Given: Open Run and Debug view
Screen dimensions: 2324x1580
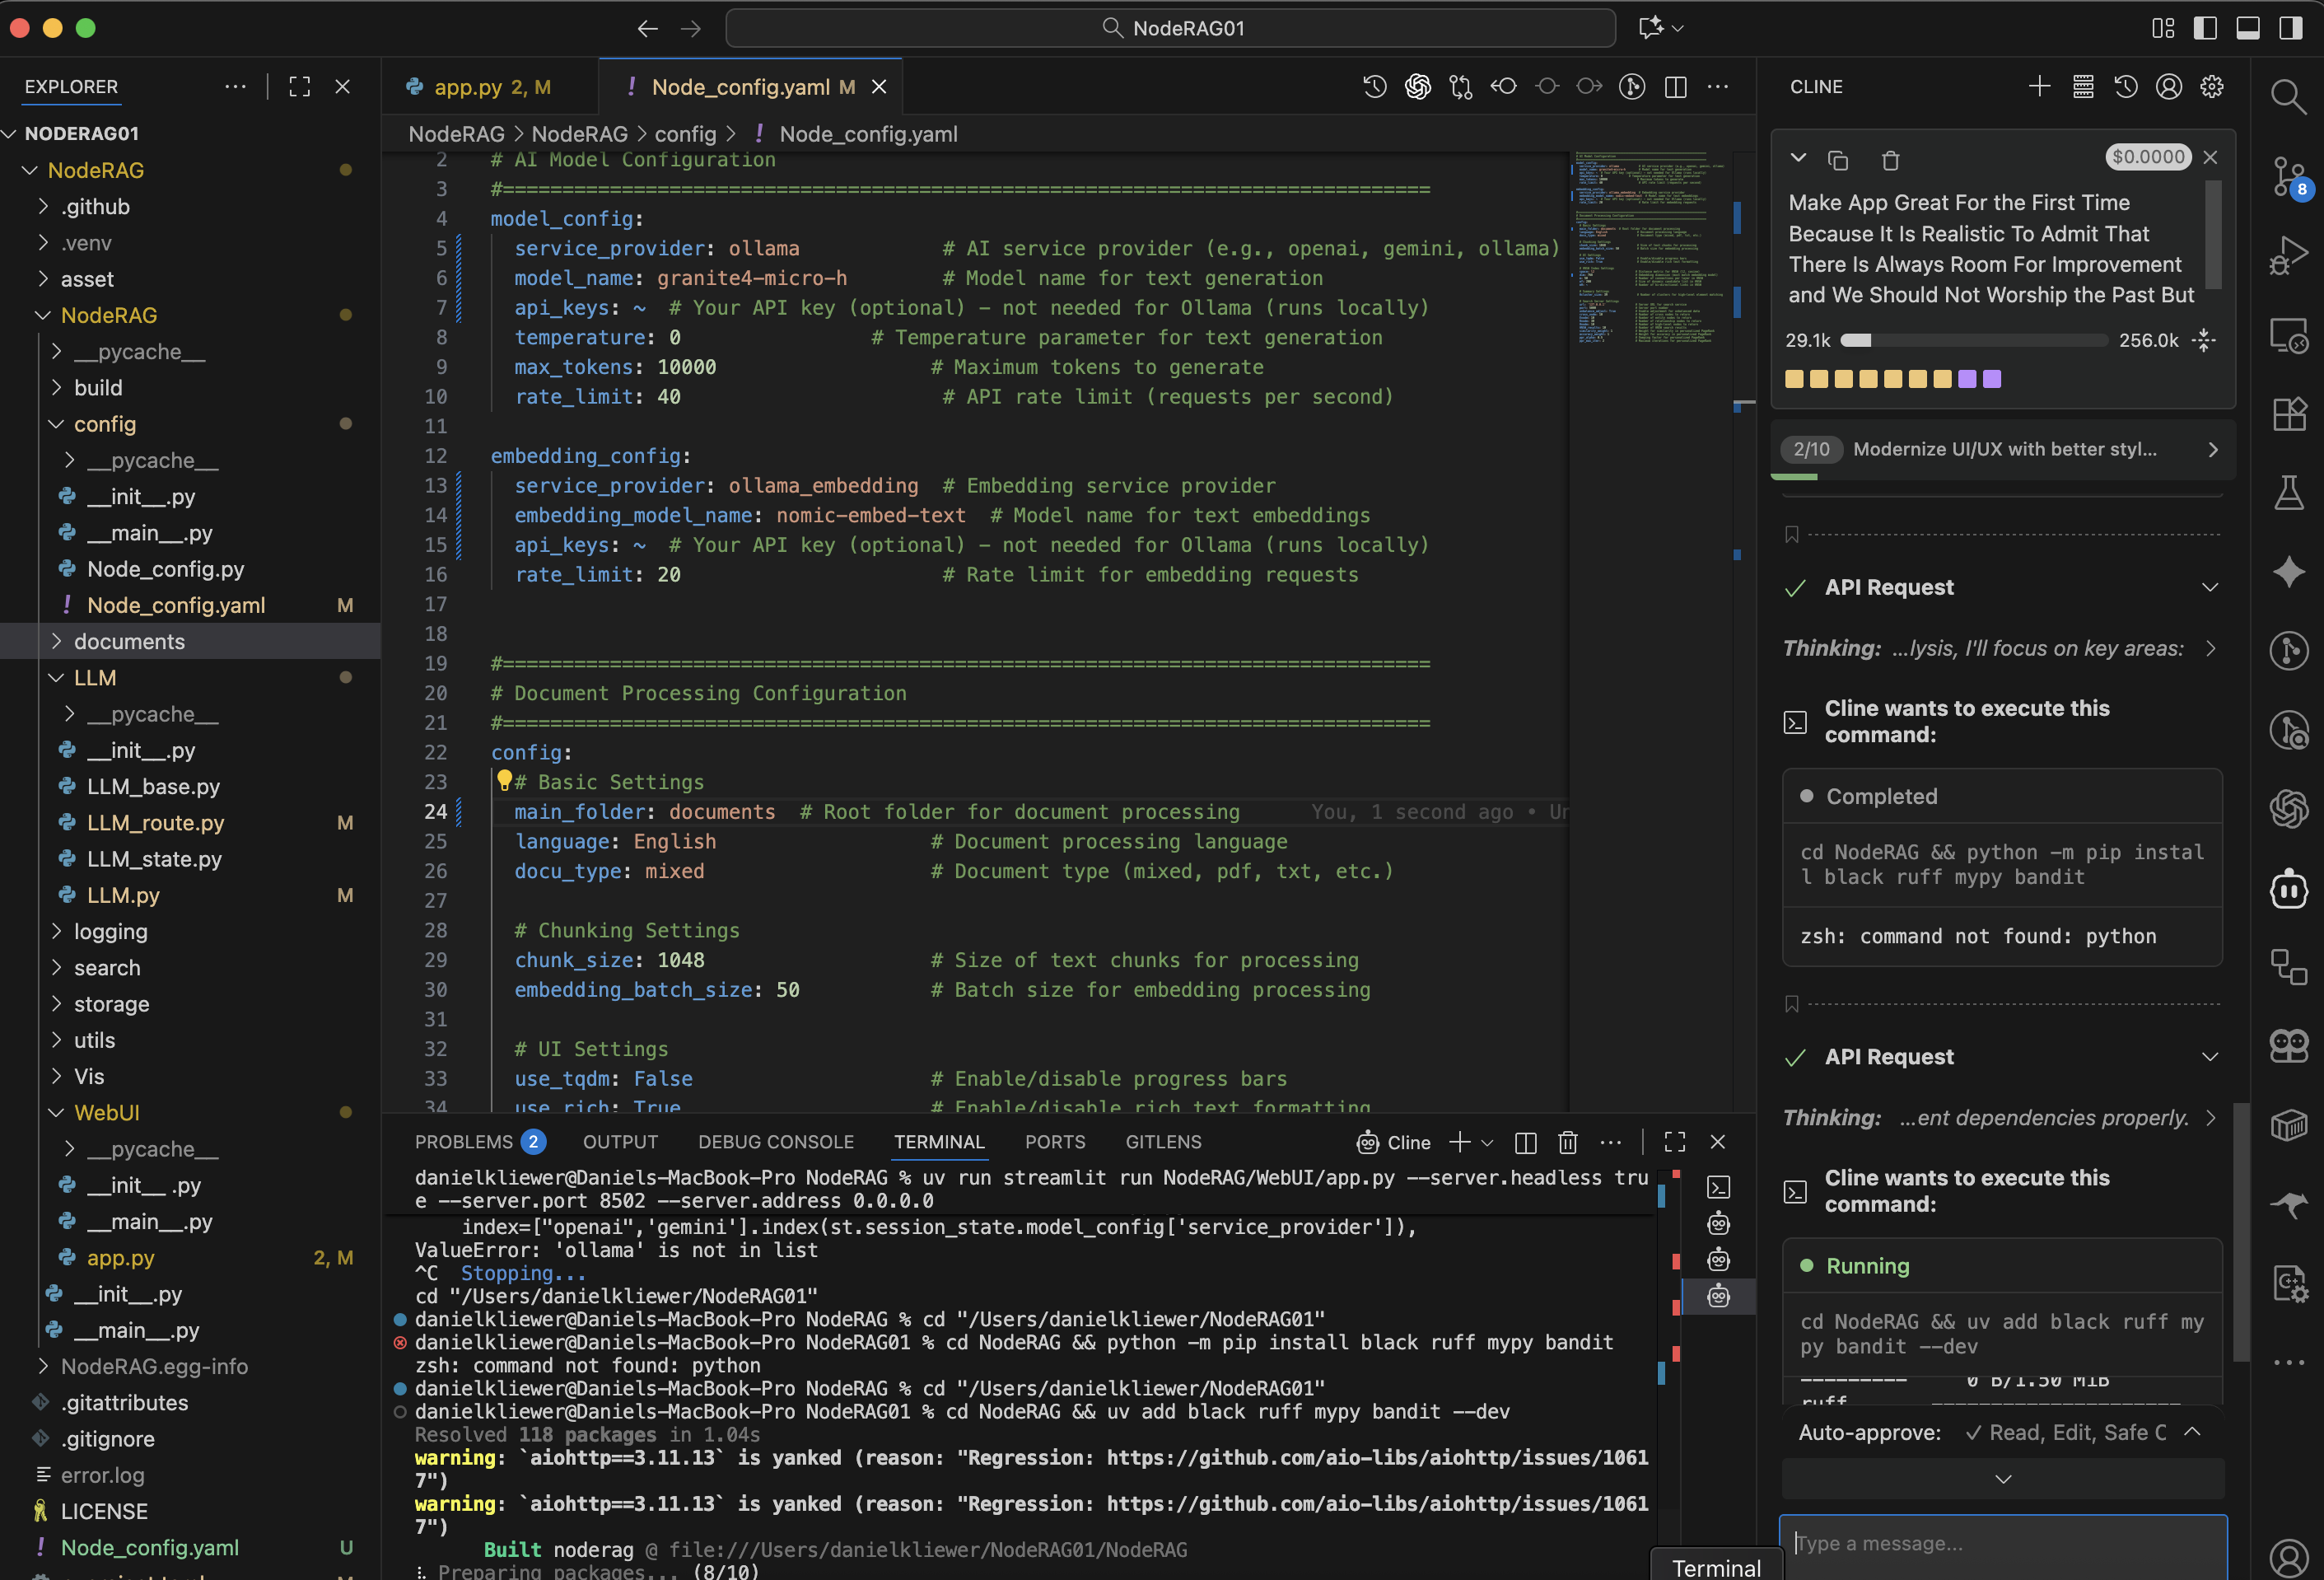Looking at the screenshot, I should pos(2288,255).
